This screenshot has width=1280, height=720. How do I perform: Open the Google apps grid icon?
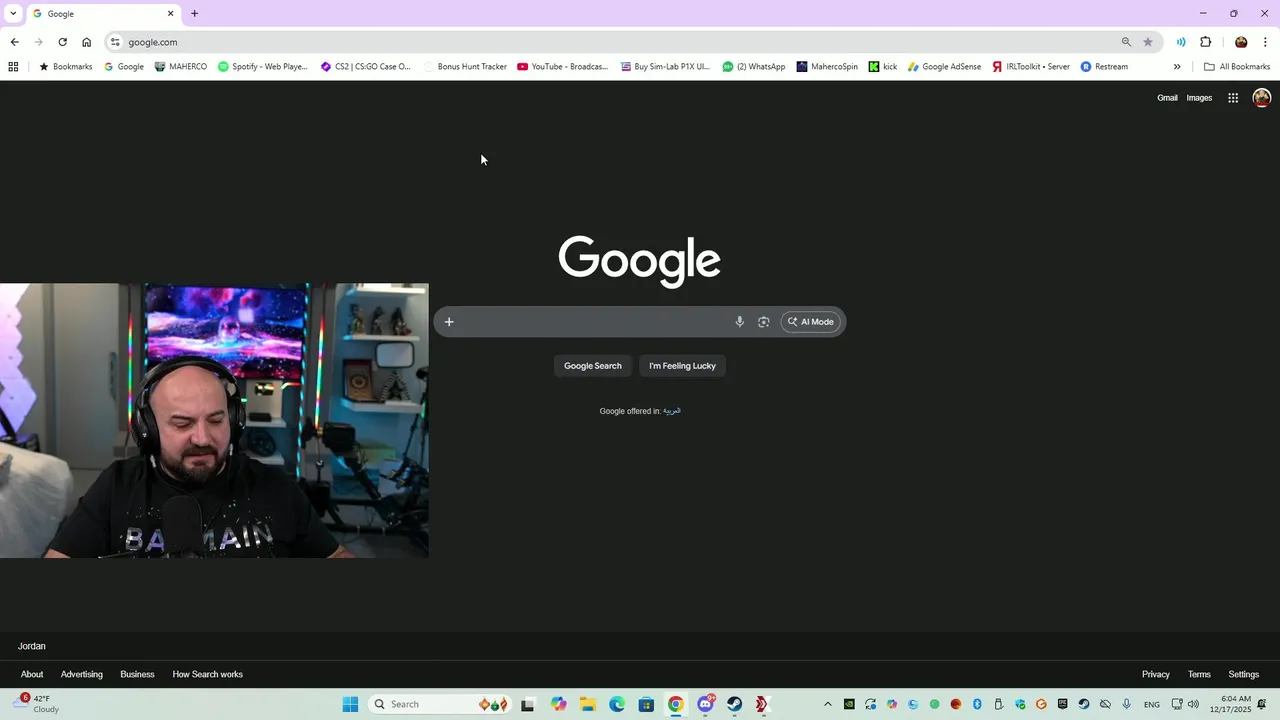click(x=1233, y=98)
